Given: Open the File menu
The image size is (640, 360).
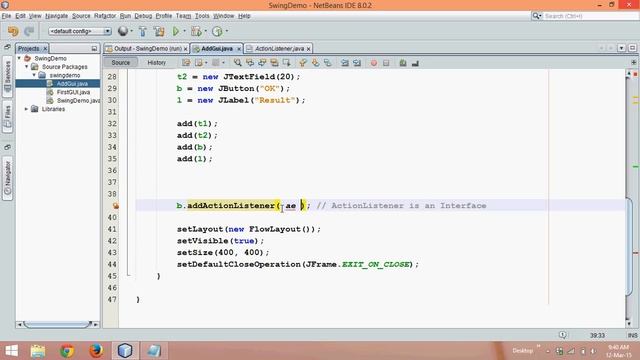Looking at the screenshot, I should 6,16.
